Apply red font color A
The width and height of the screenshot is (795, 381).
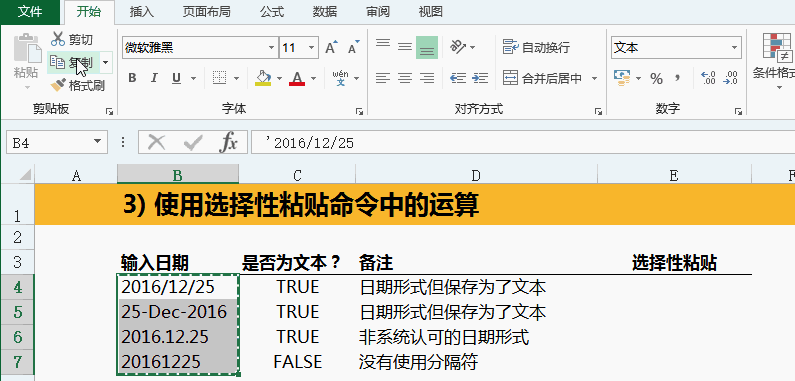pyautogui.click(x=297, y=78)
